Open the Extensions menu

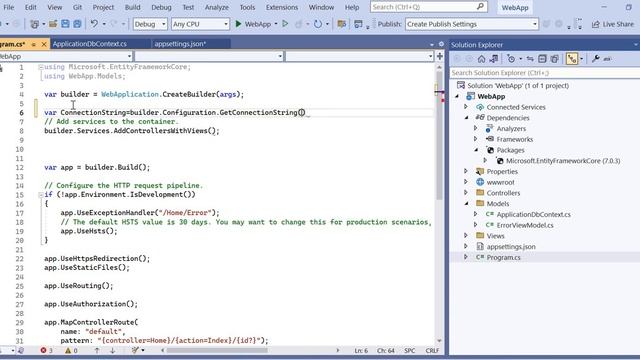(282, 7)
